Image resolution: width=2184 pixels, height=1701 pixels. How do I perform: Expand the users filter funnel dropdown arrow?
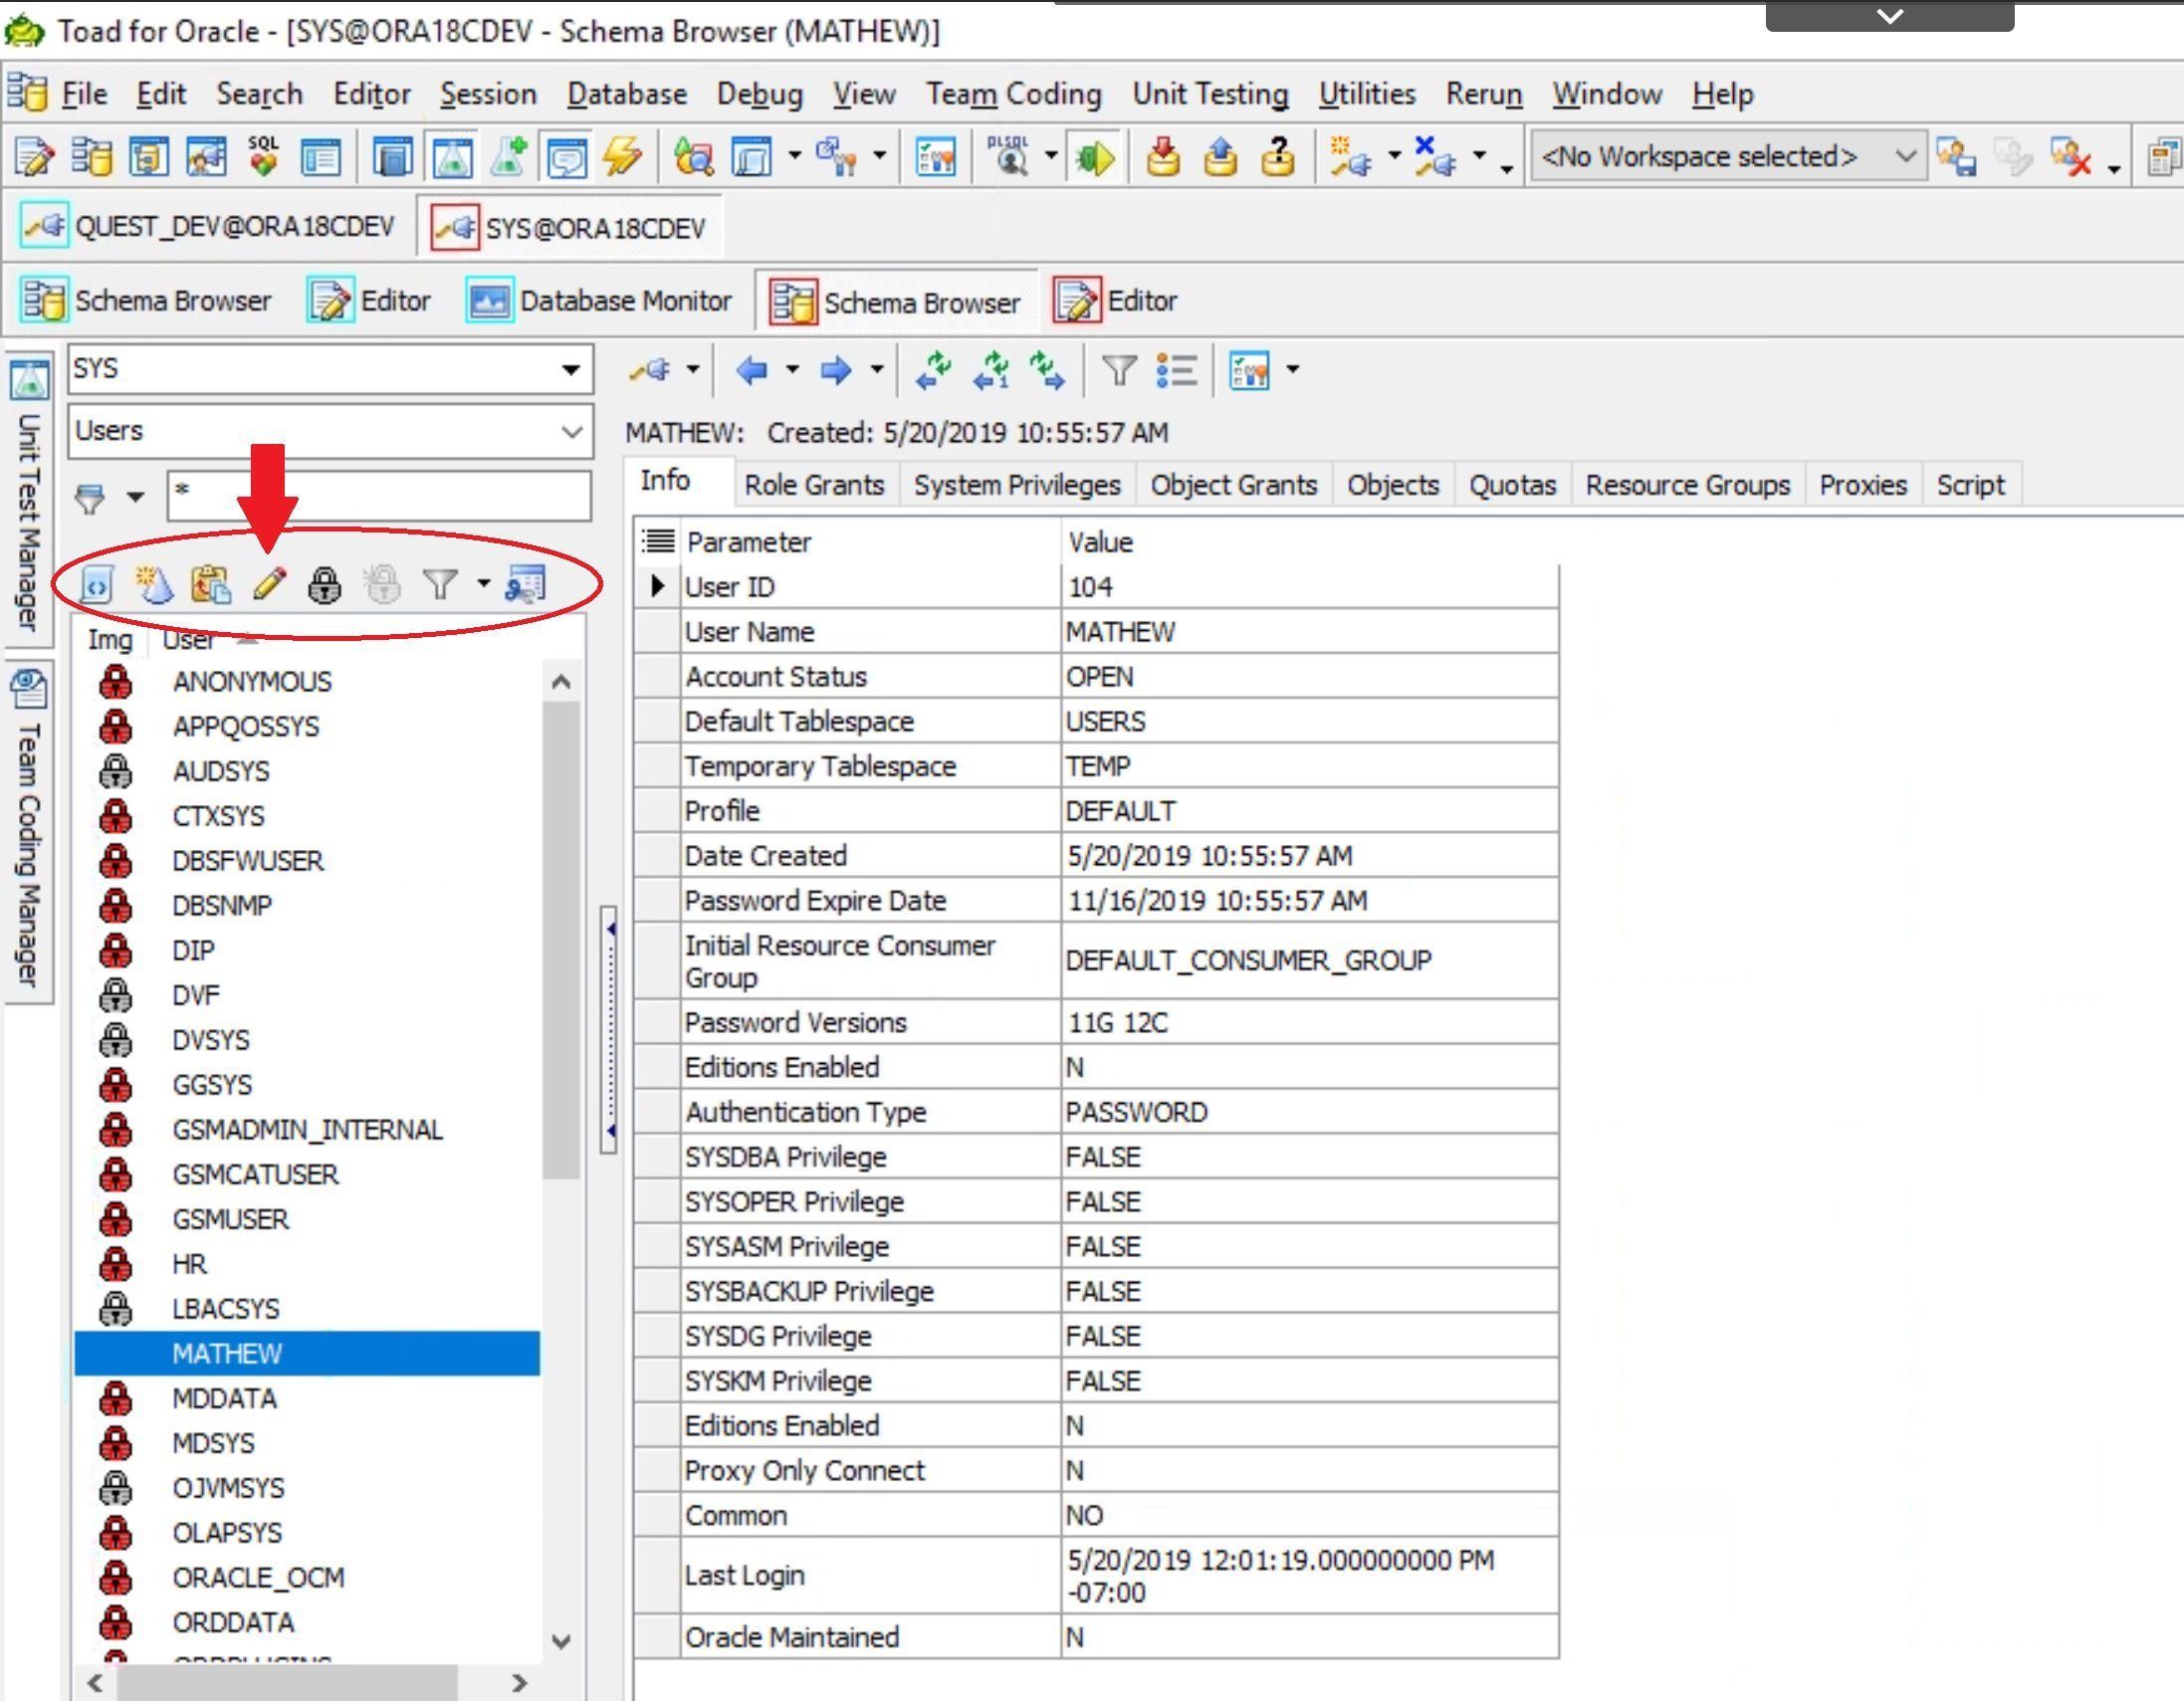pos(484,584)
